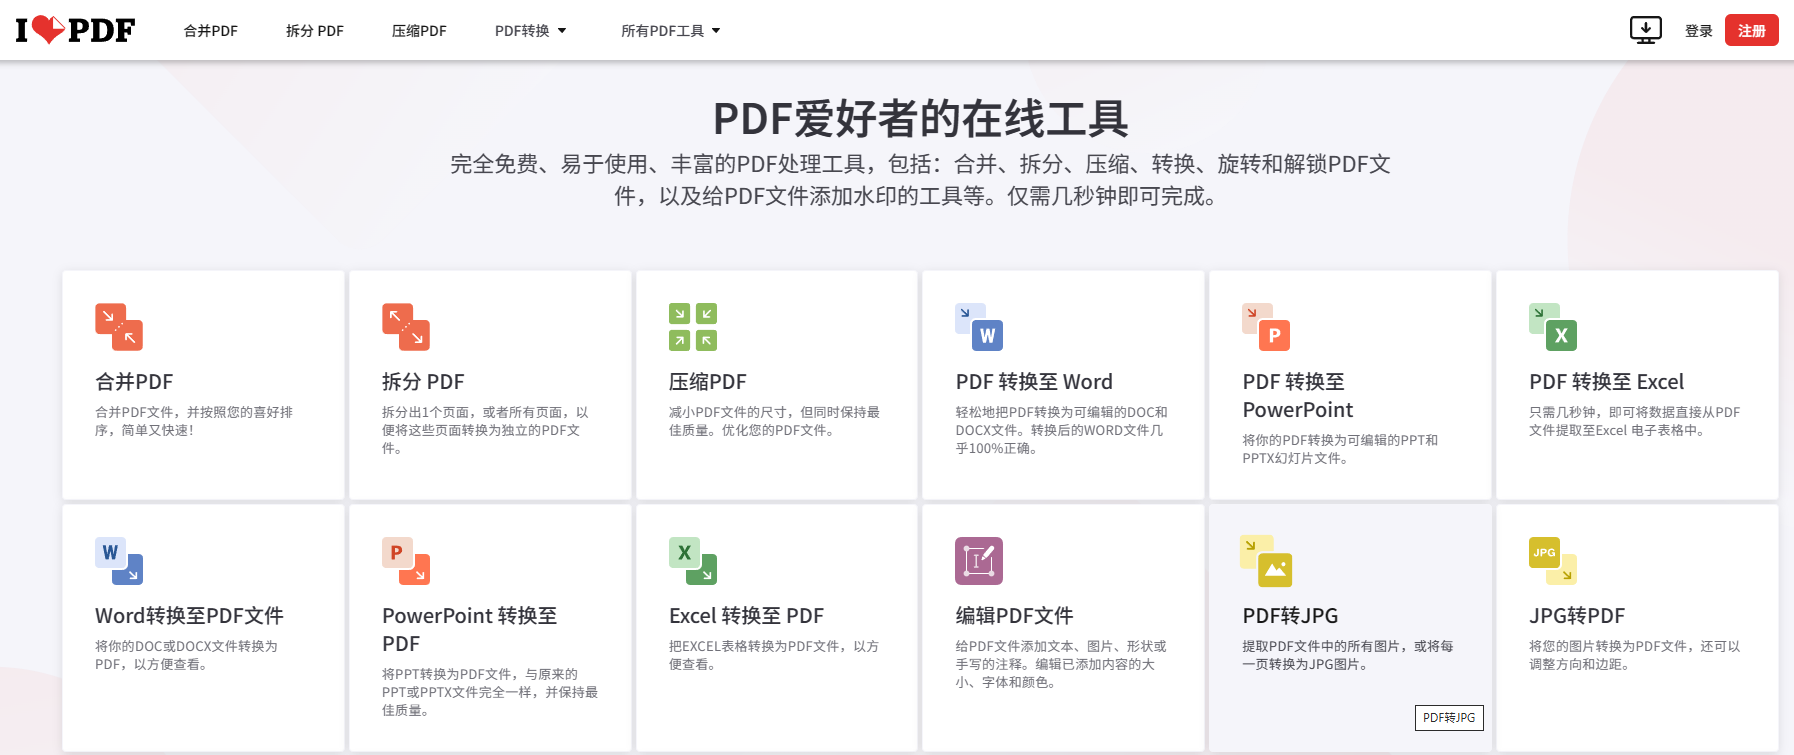Click the 编辑PDF文件 edit icon

click(979, 561)
